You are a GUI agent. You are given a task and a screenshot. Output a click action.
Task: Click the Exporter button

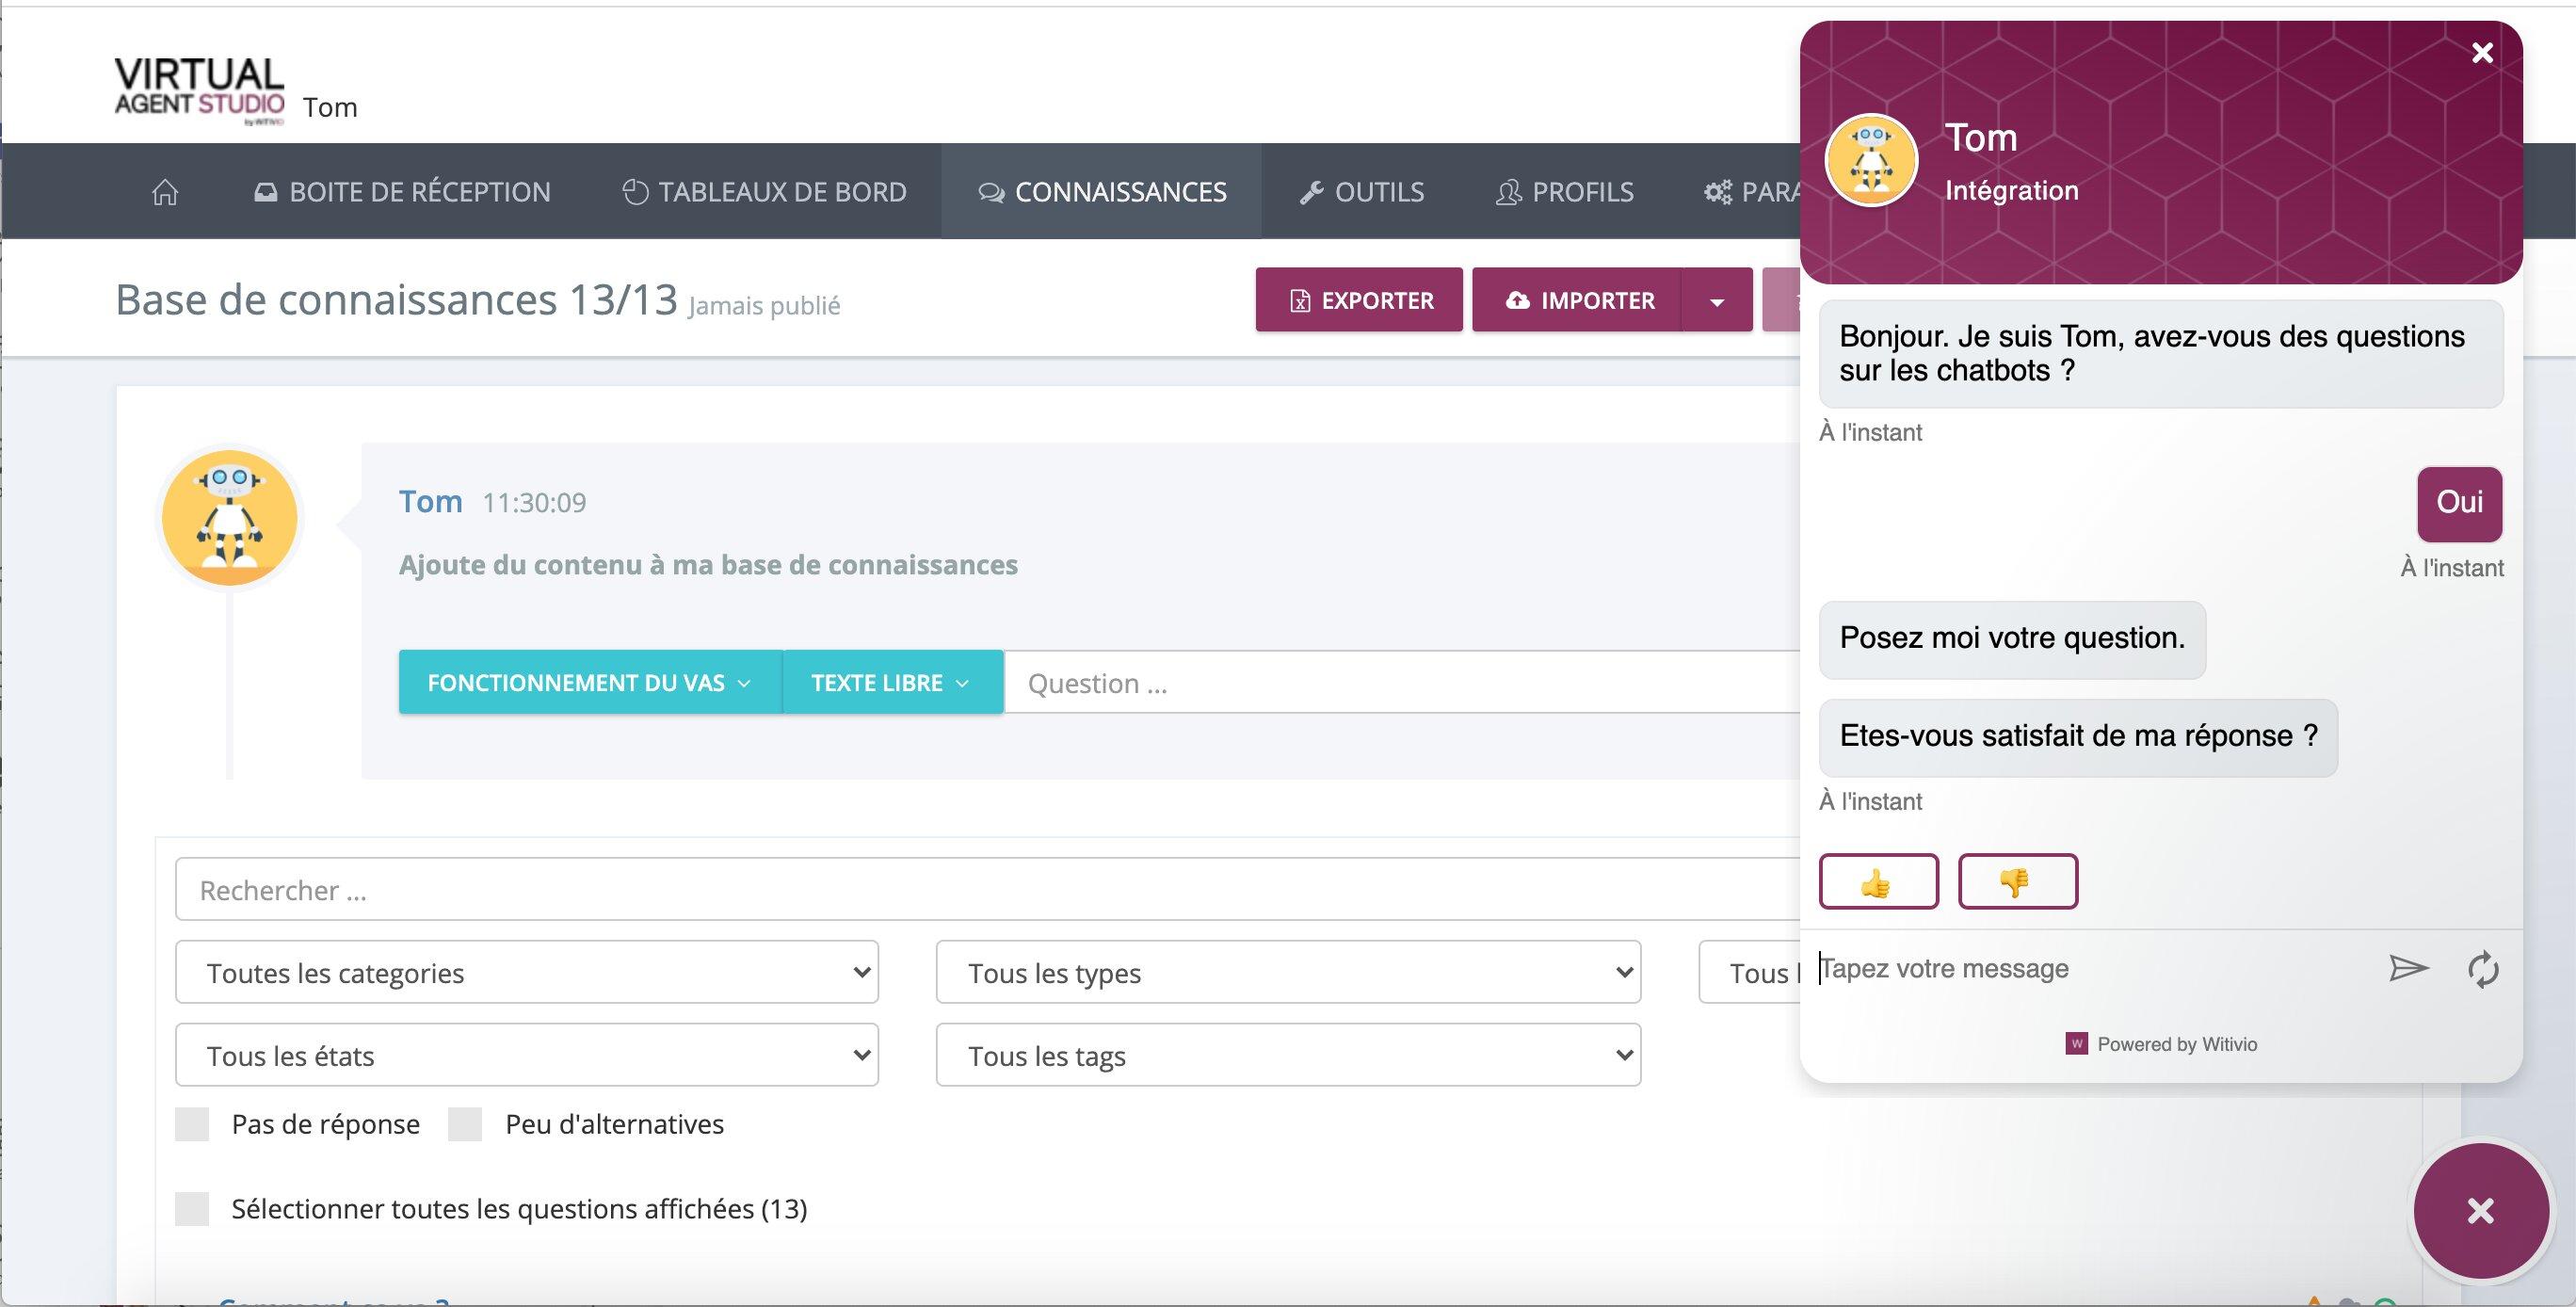1359,300
